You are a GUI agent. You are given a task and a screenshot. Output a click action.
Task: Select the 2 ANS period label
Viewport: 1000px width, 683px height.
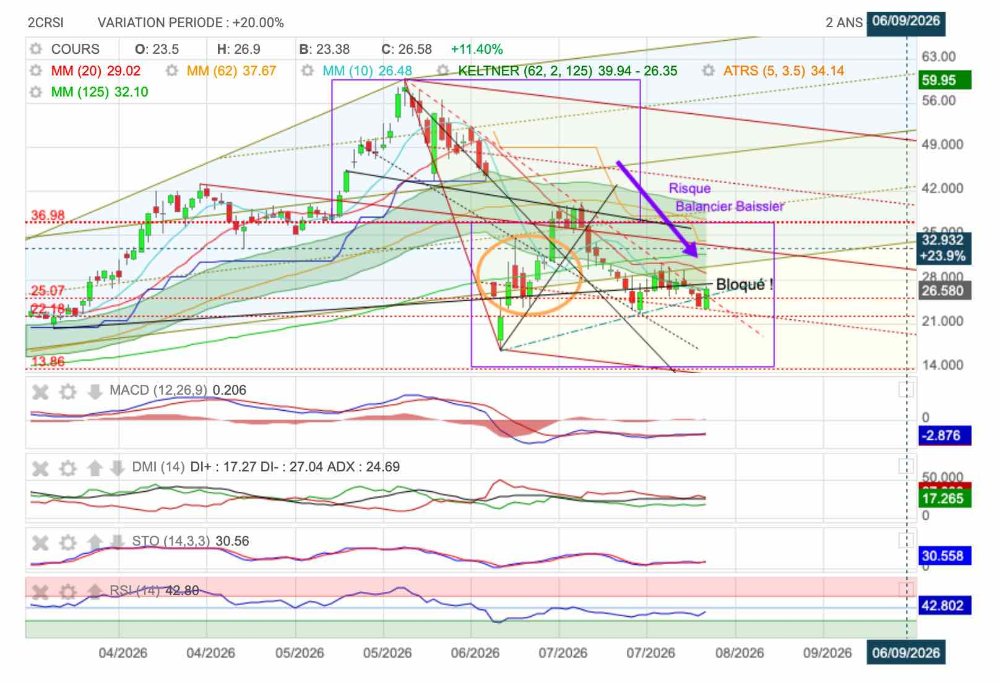[843, 22]
